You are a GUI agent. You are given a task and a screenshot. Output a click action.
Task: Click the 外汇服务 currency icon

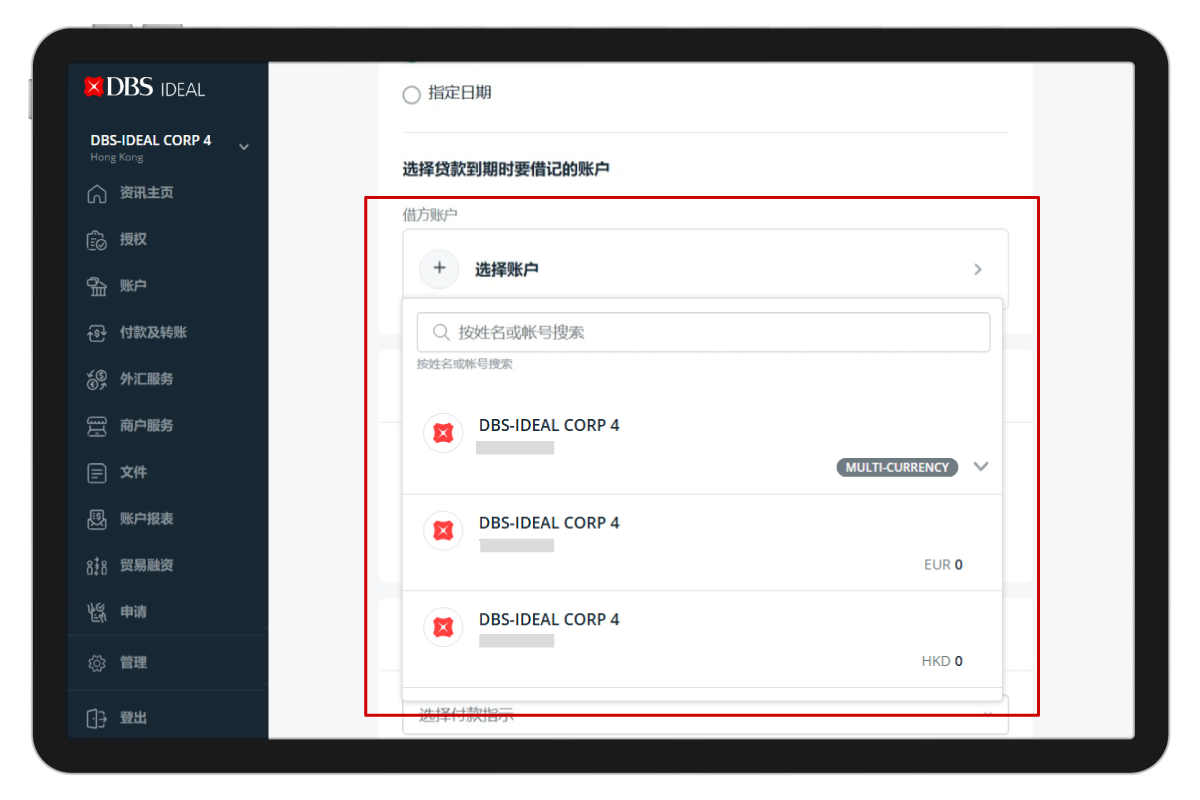tap(97, 379)
